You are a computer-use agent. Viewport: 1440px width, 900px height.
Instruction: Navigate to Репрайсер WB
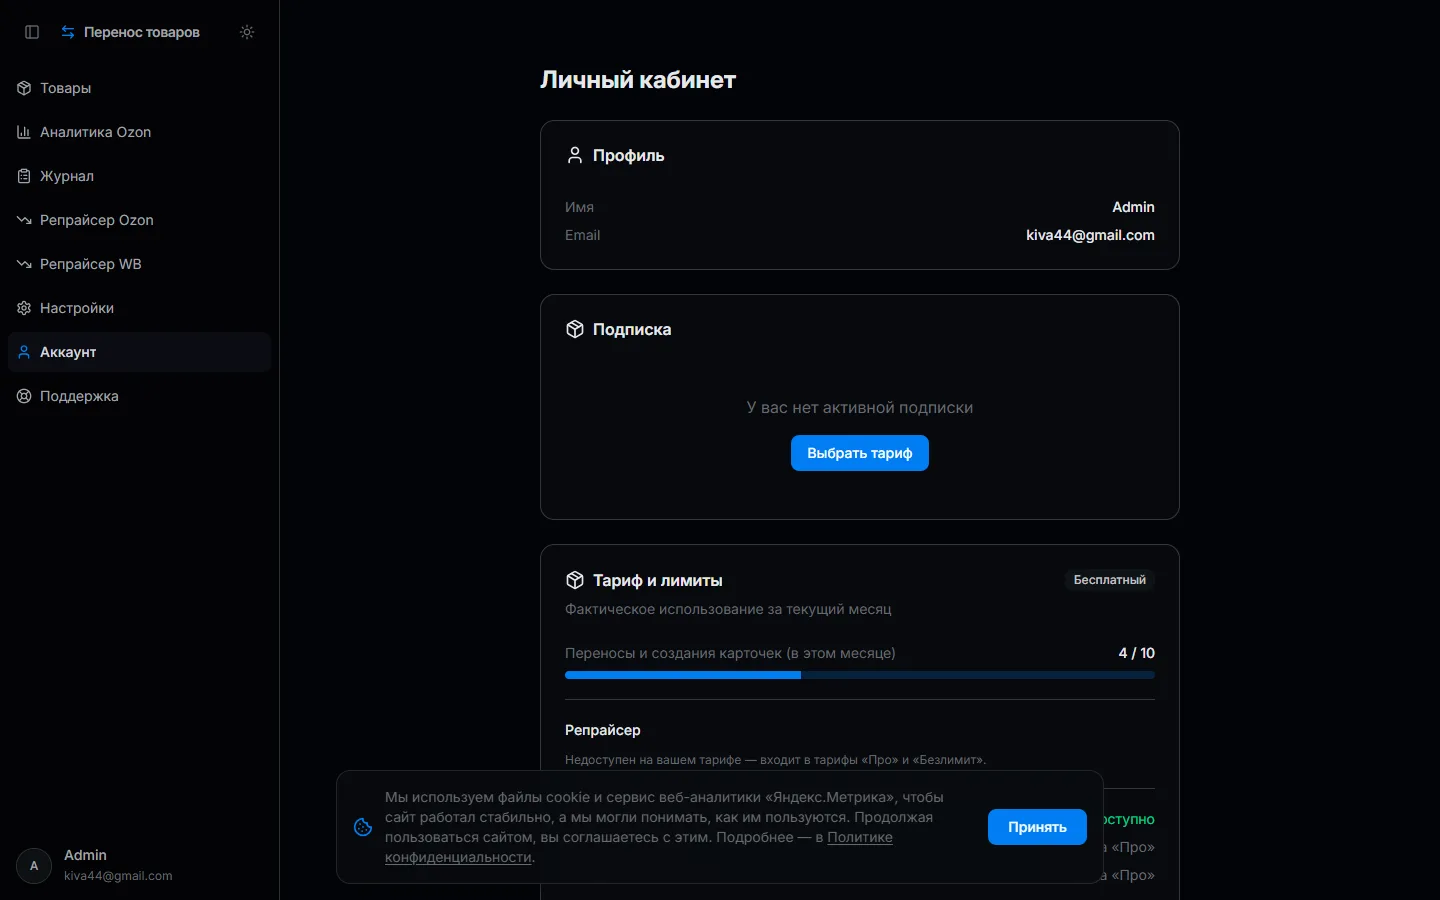point(139,264)
